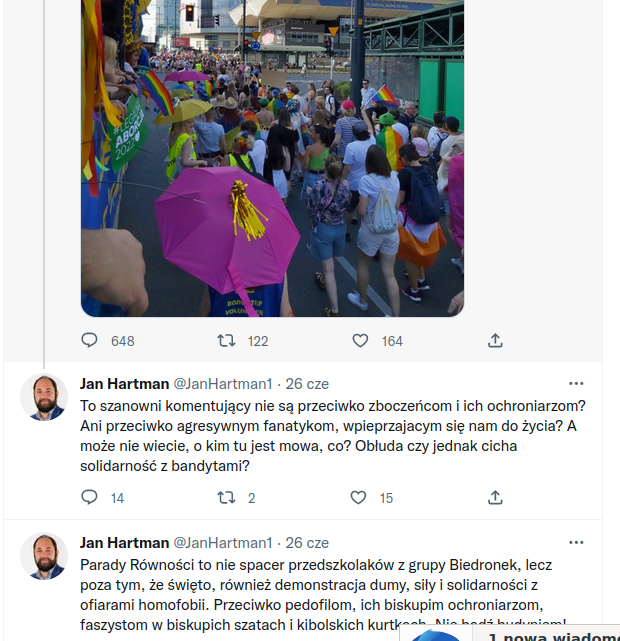Open more options on Parady Równości tweet
The image size is (620, 641).
tap(576, 542)
